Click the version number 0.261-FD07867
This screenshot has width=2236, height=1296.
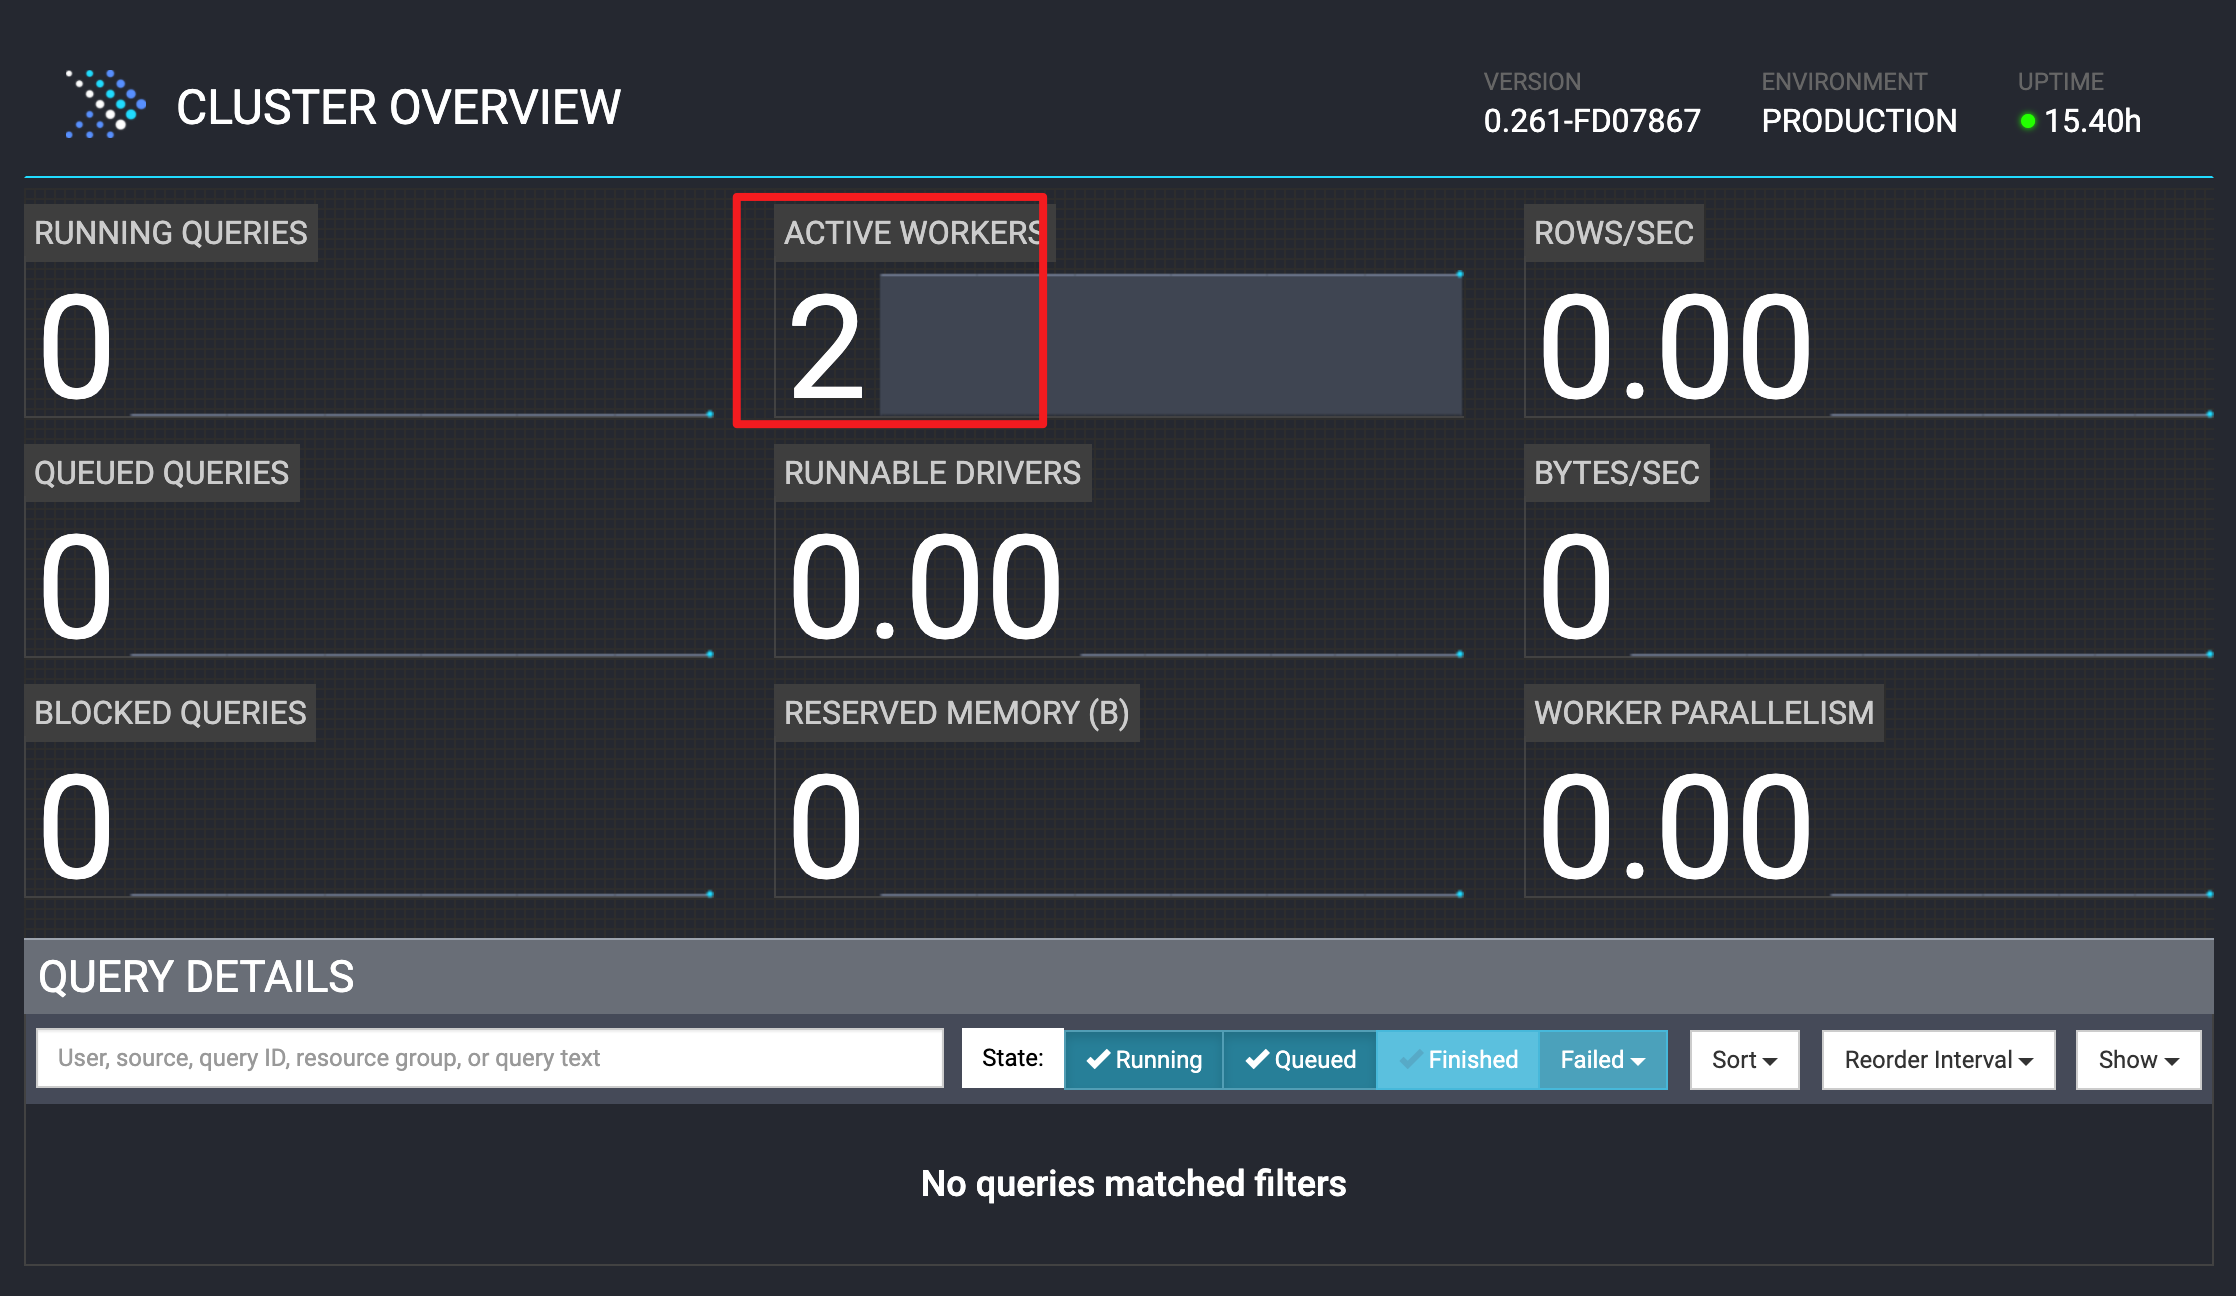[x=1592, y=121]
